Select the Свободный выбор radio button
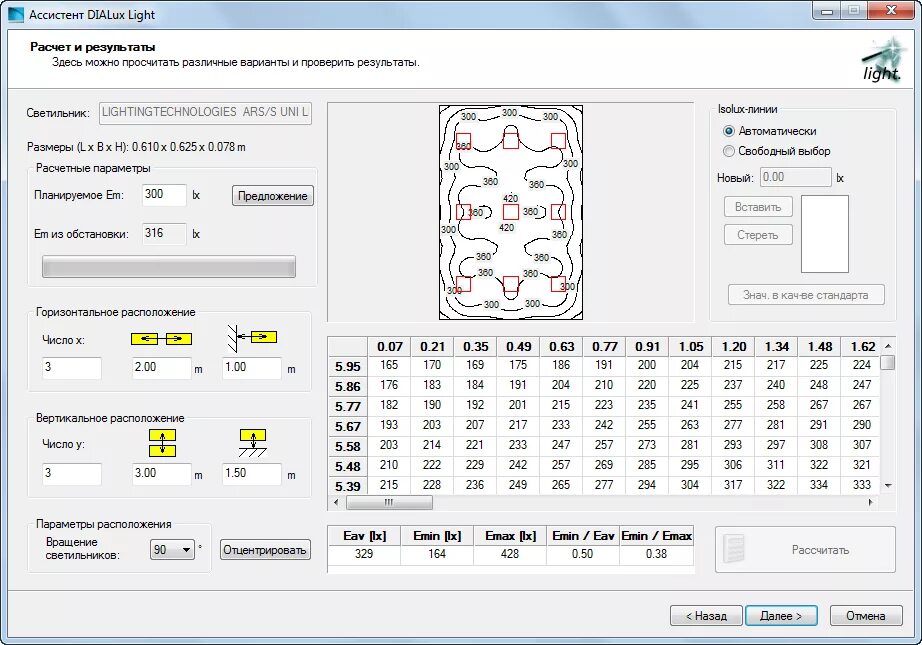Screen dimensions: 922x645 [729, 151]
